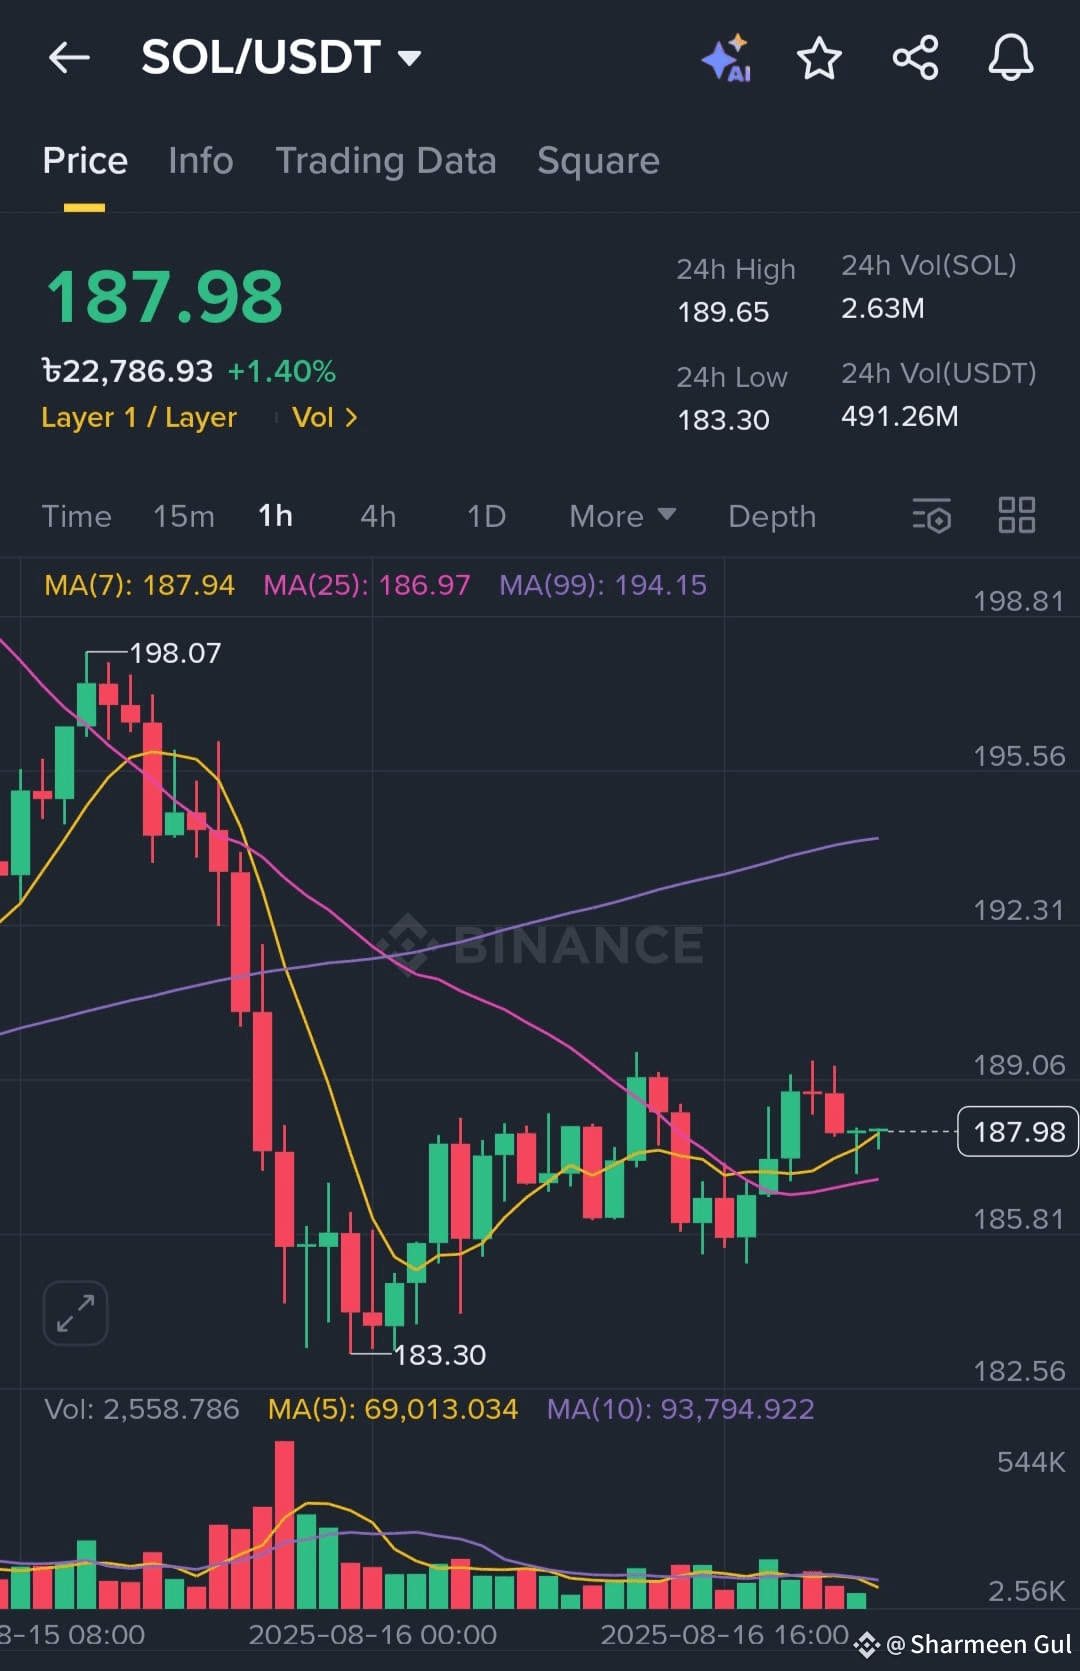The width and height of the screenshot is (1080, 1671).
Task: Tap the 24h Vol(SOL) value 2.63M
Action: coord(883,308)
